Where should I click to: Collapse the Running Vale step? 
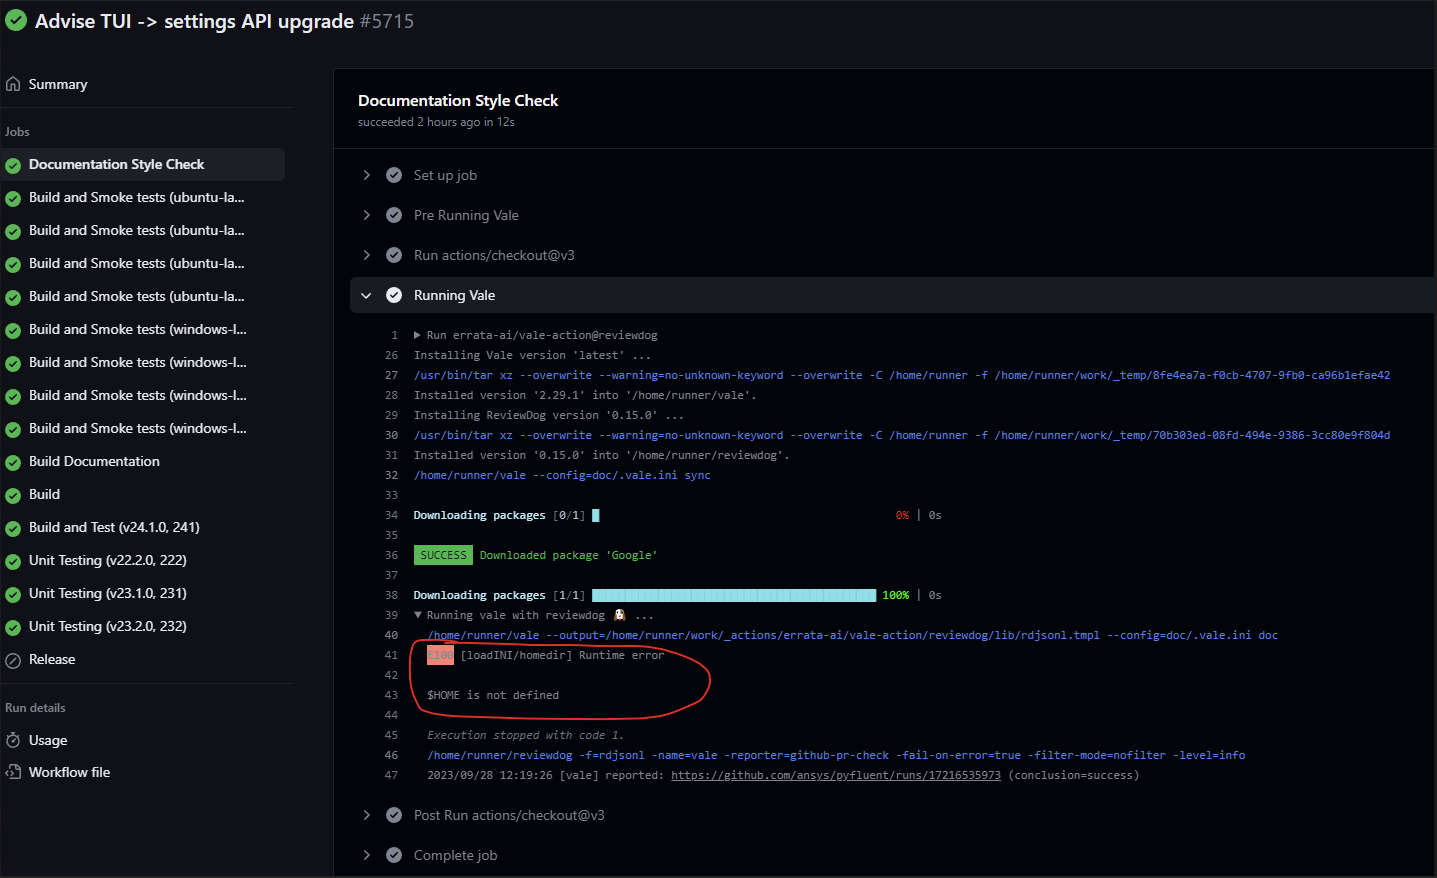[x=366, y=294]
